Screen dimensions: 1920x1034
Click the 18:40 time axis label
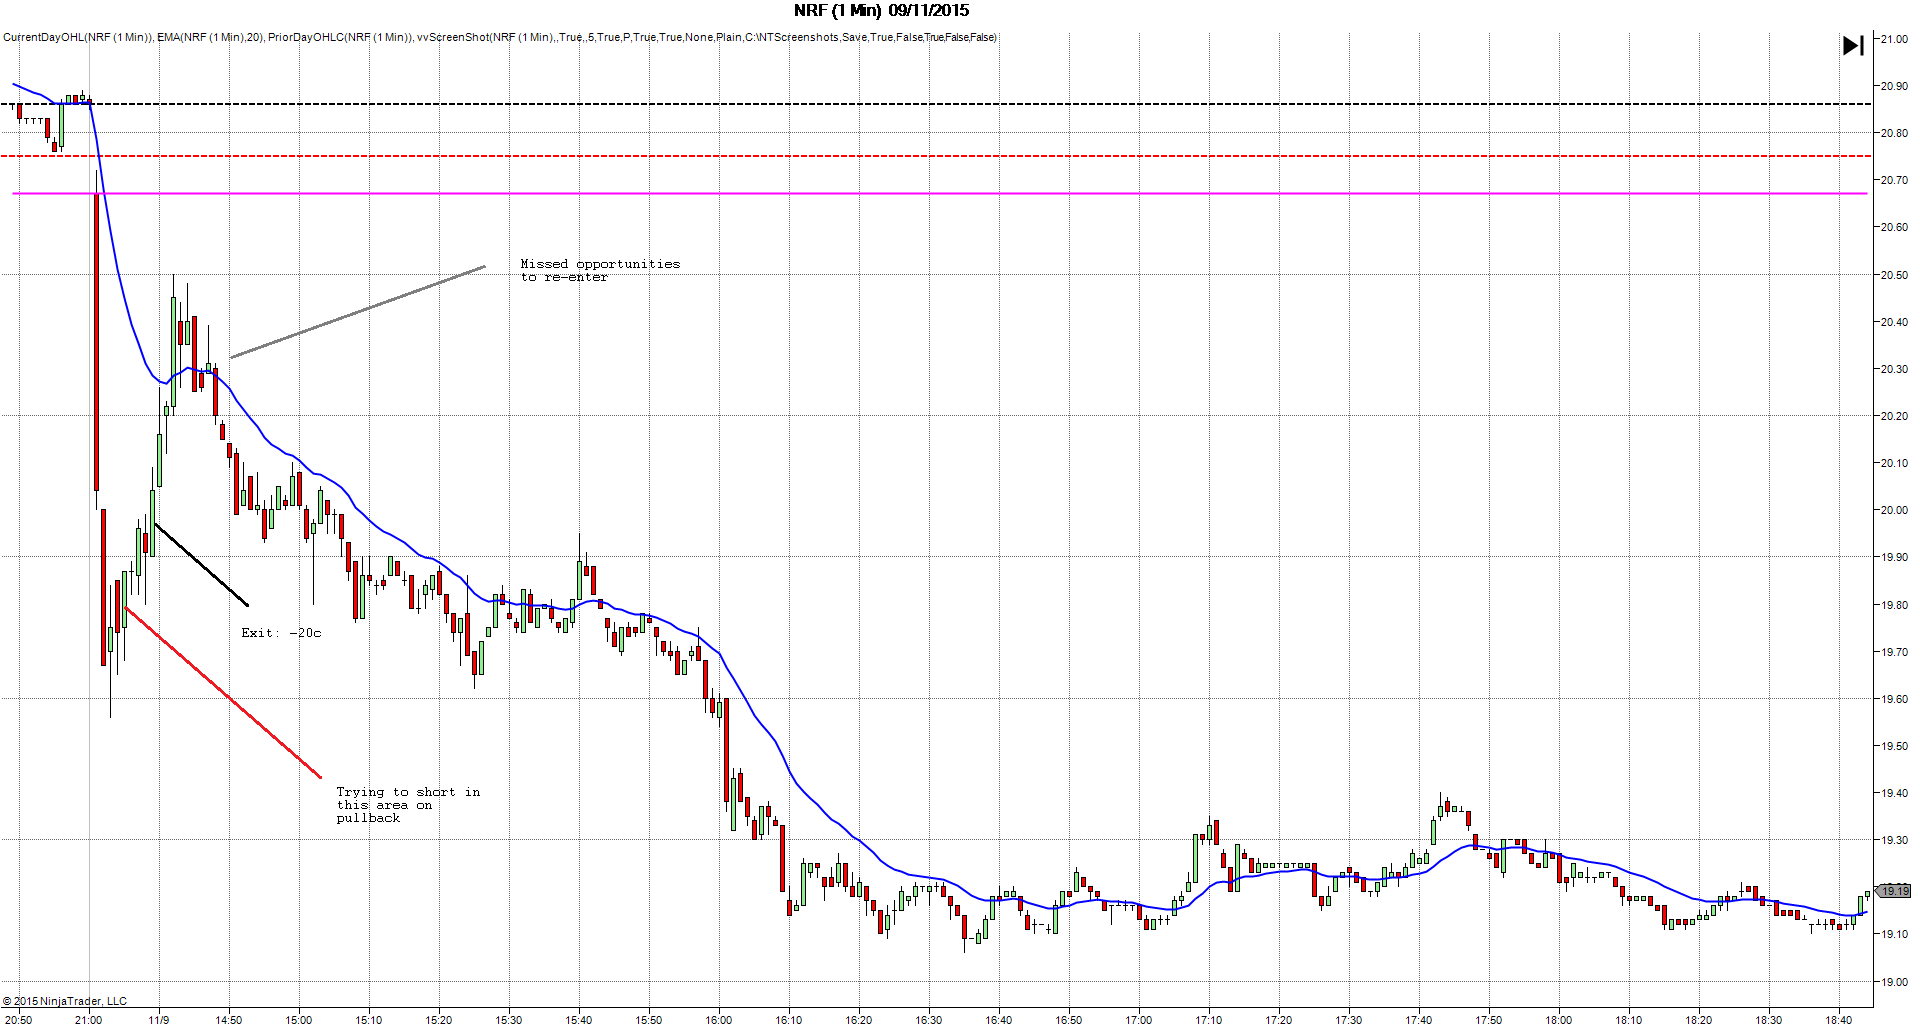click(1838, 1020)
